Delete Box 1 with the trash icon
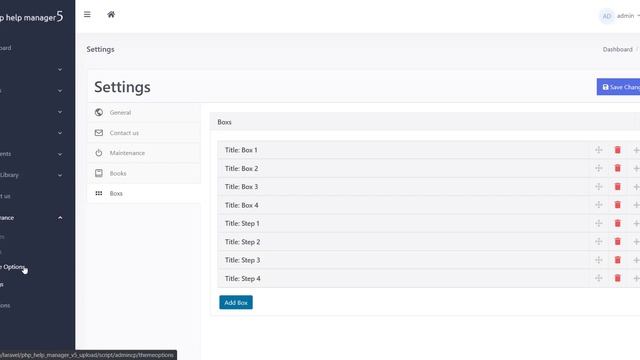The width and height of the screenshot is (640, 360). point(618,150)
